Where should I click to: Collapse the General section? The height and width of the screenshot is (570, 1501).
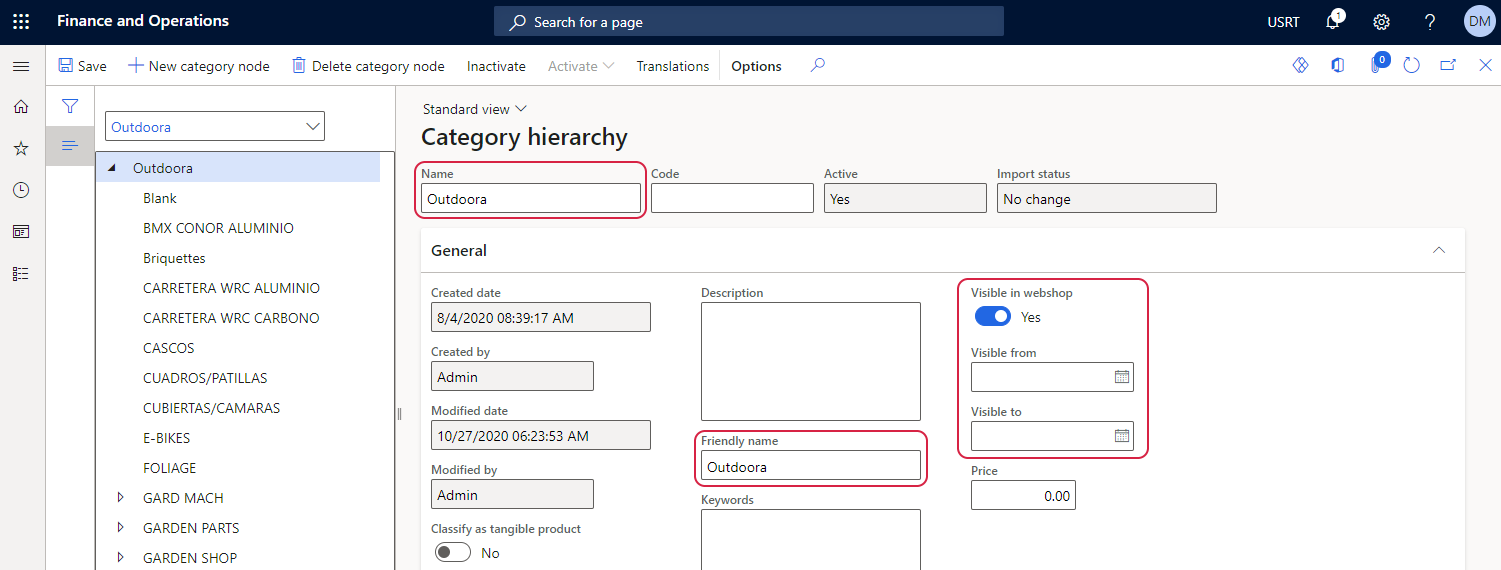[x=1438, y=250]
